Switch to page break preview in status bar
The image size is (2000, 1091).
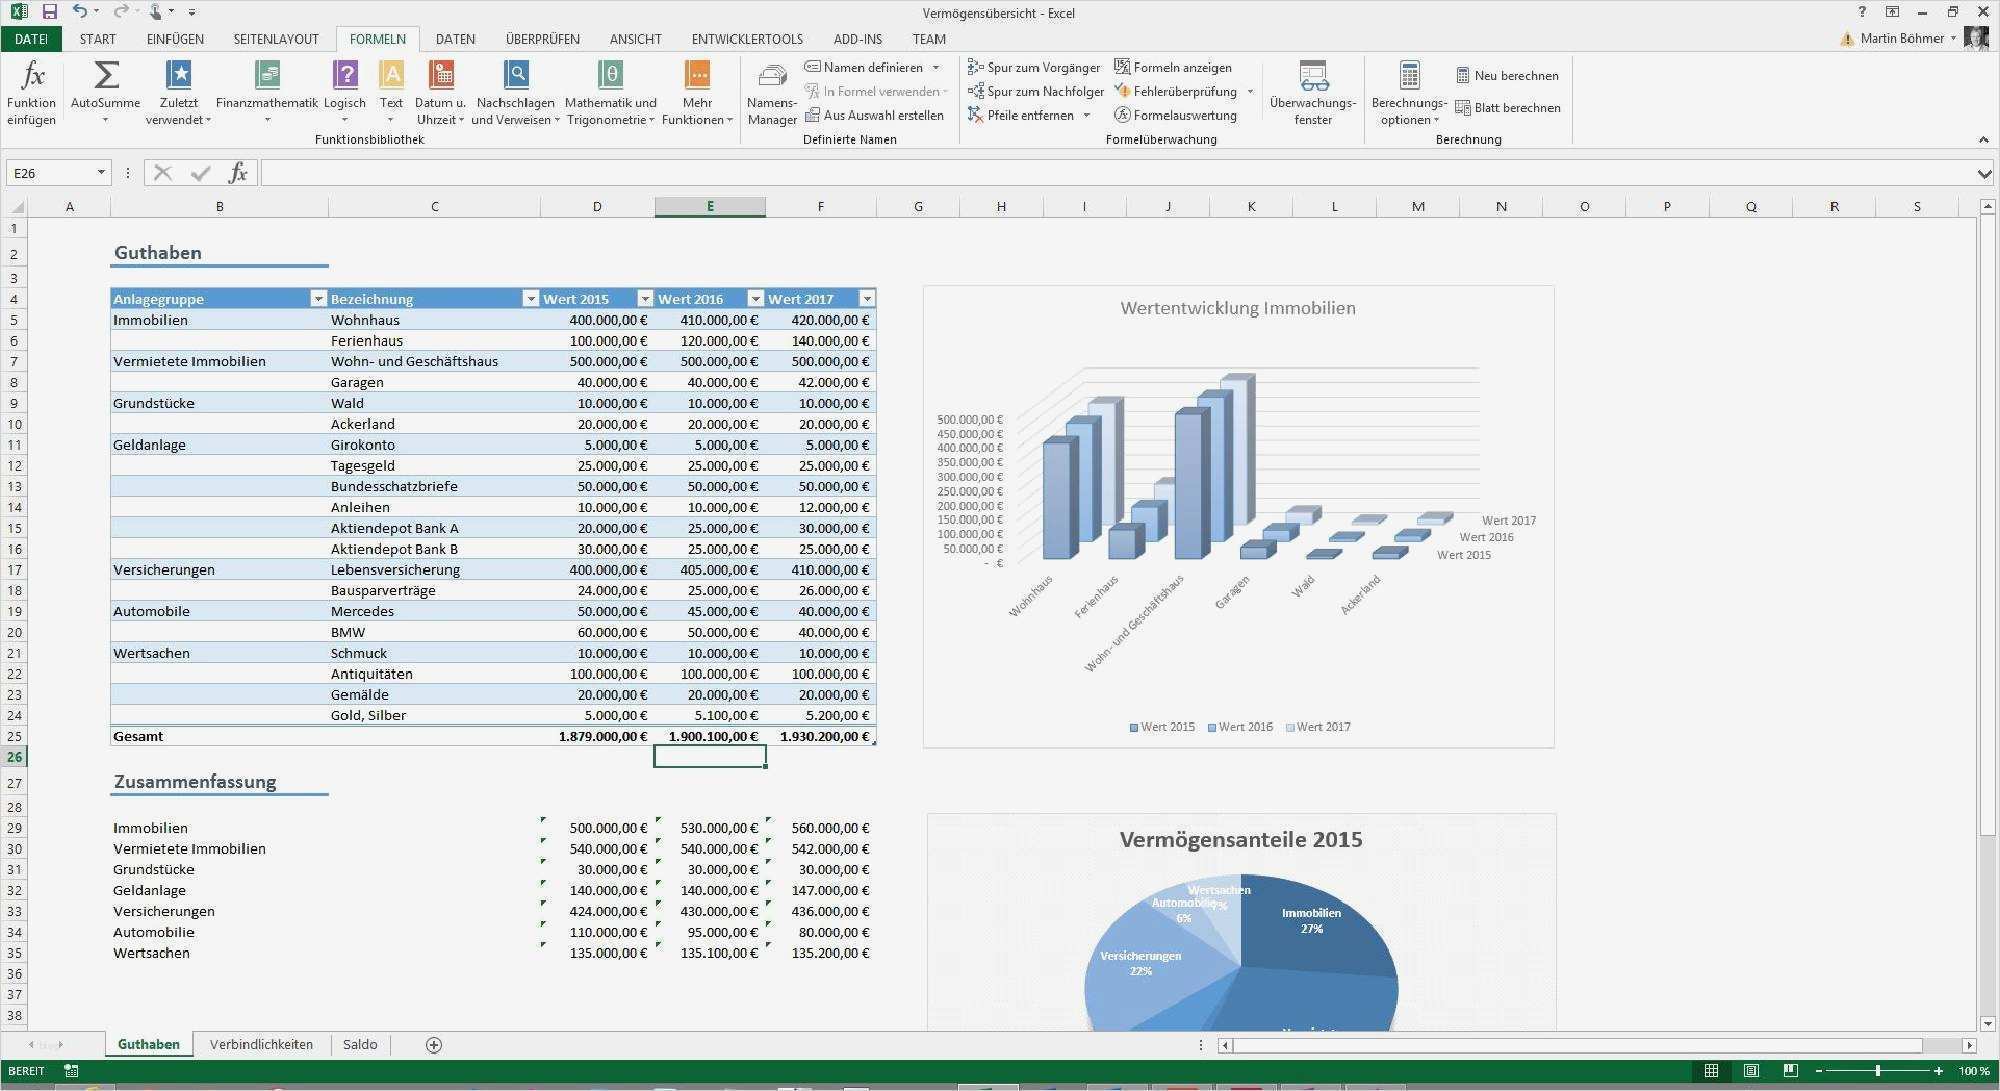[x=1790, y=1071]
